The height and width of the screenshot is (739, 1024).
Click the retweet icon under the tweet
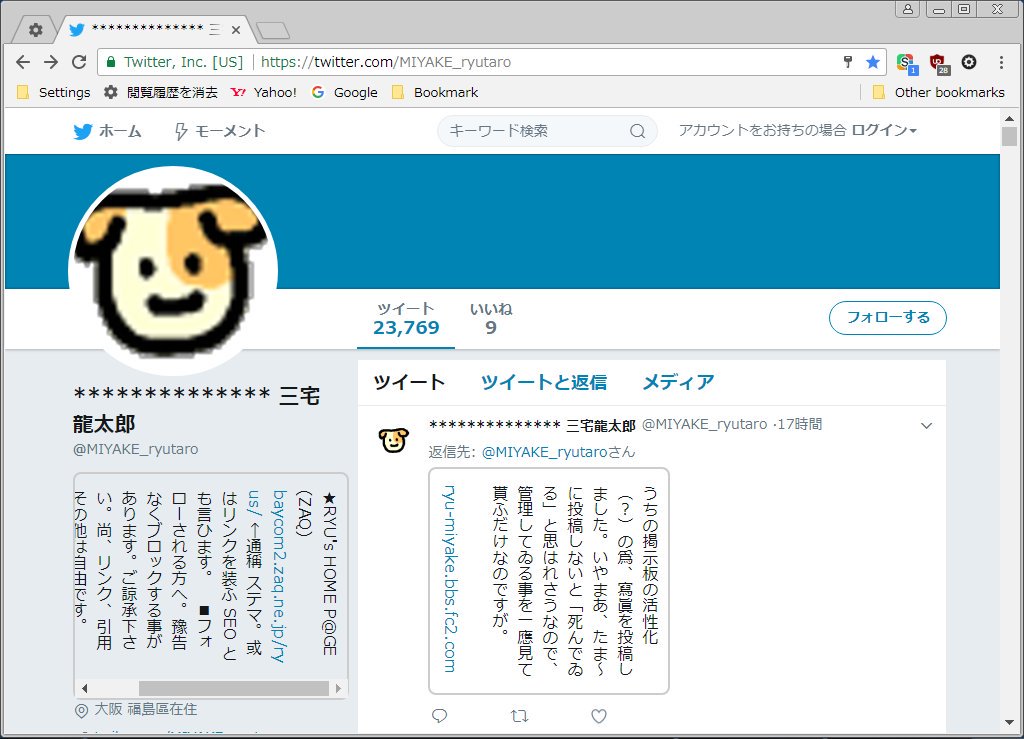[519, 716]
